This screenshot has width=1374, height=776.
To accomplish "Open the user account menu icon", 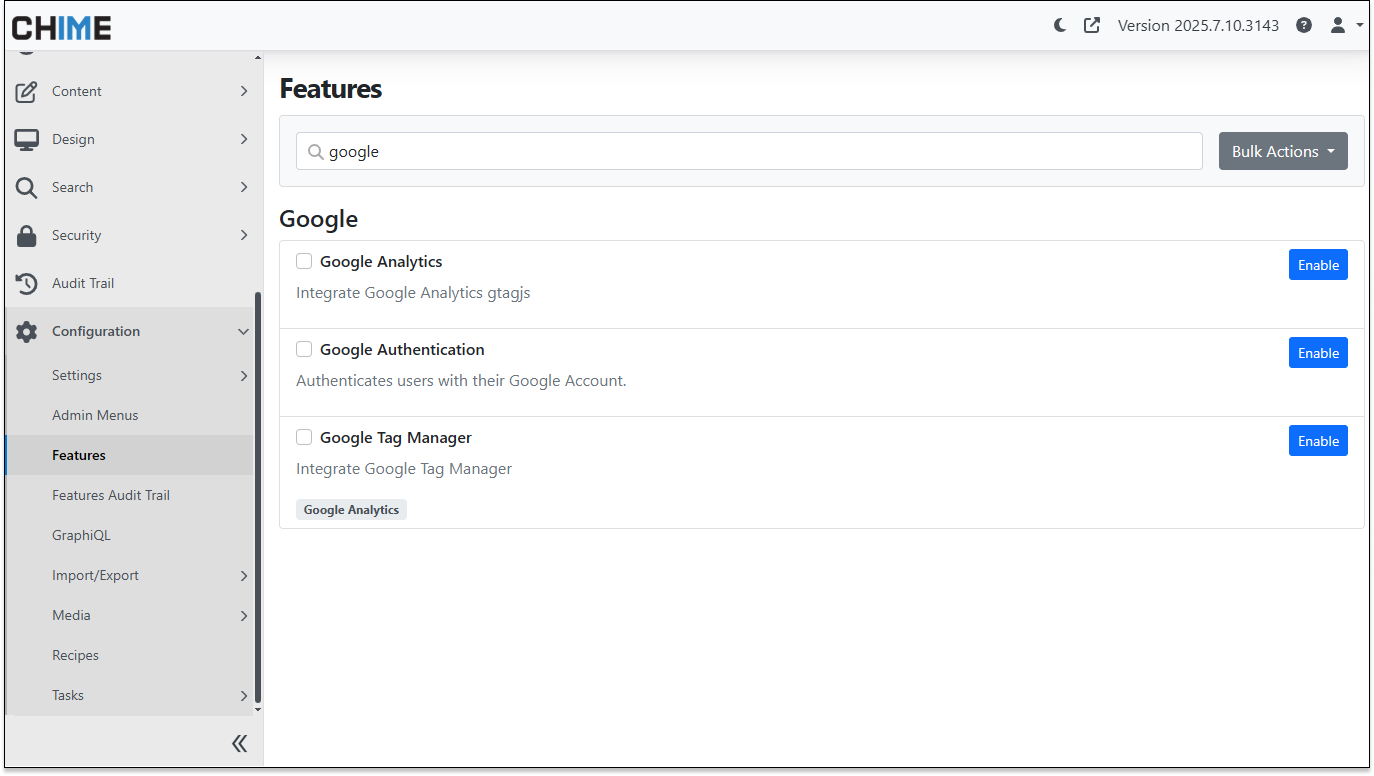I will click(x=1338, y=26).
